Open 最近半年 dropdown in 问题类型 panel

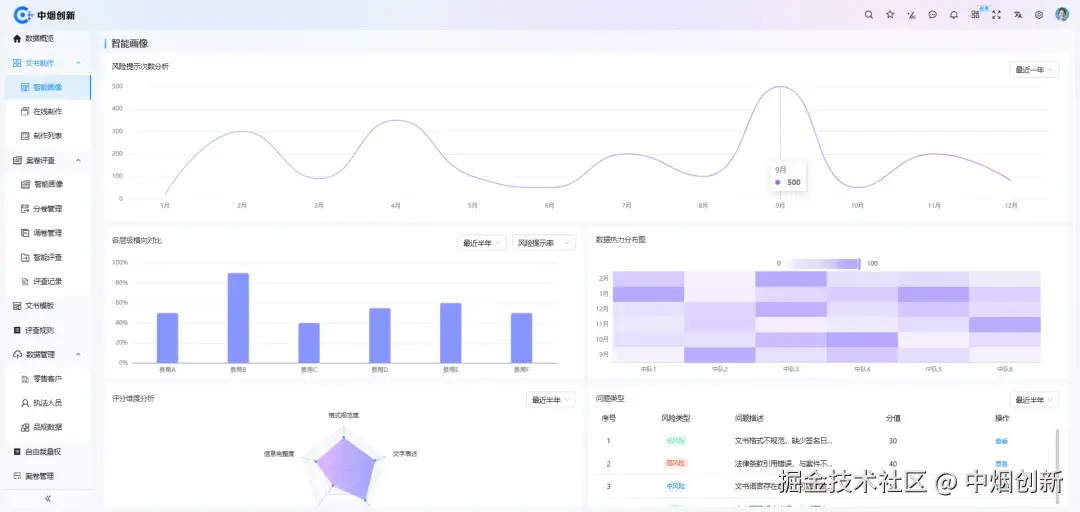tap(1034, 400)
